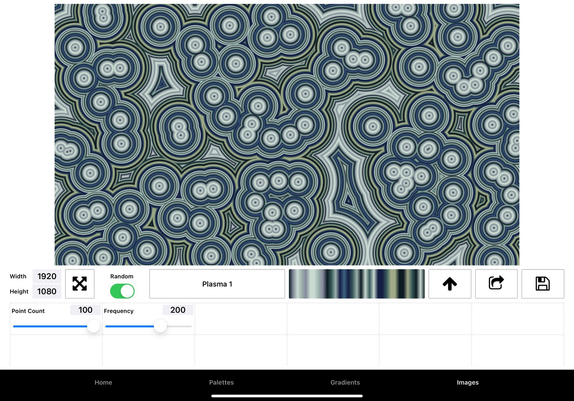The height and width of the screenshot is (401, 574).
Task: Click the Point Count slider handle
Action: [x=93, y=326]
